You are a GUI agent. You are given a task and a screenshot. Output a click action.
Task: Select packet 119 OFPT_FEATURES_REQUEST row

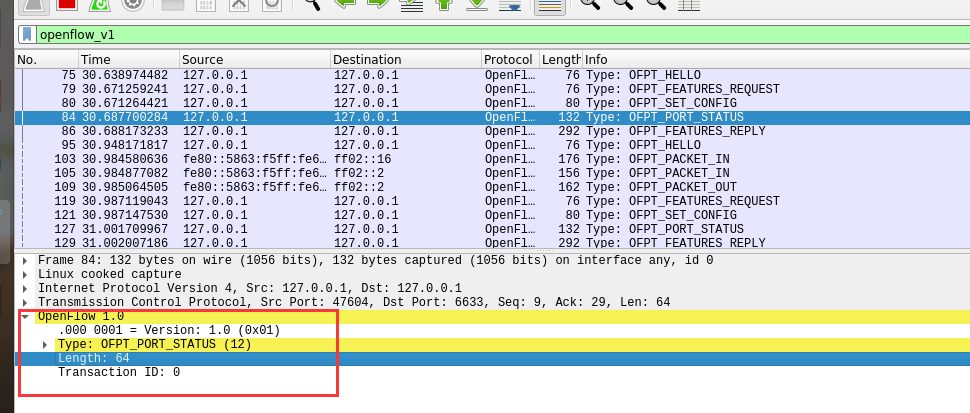492,201
